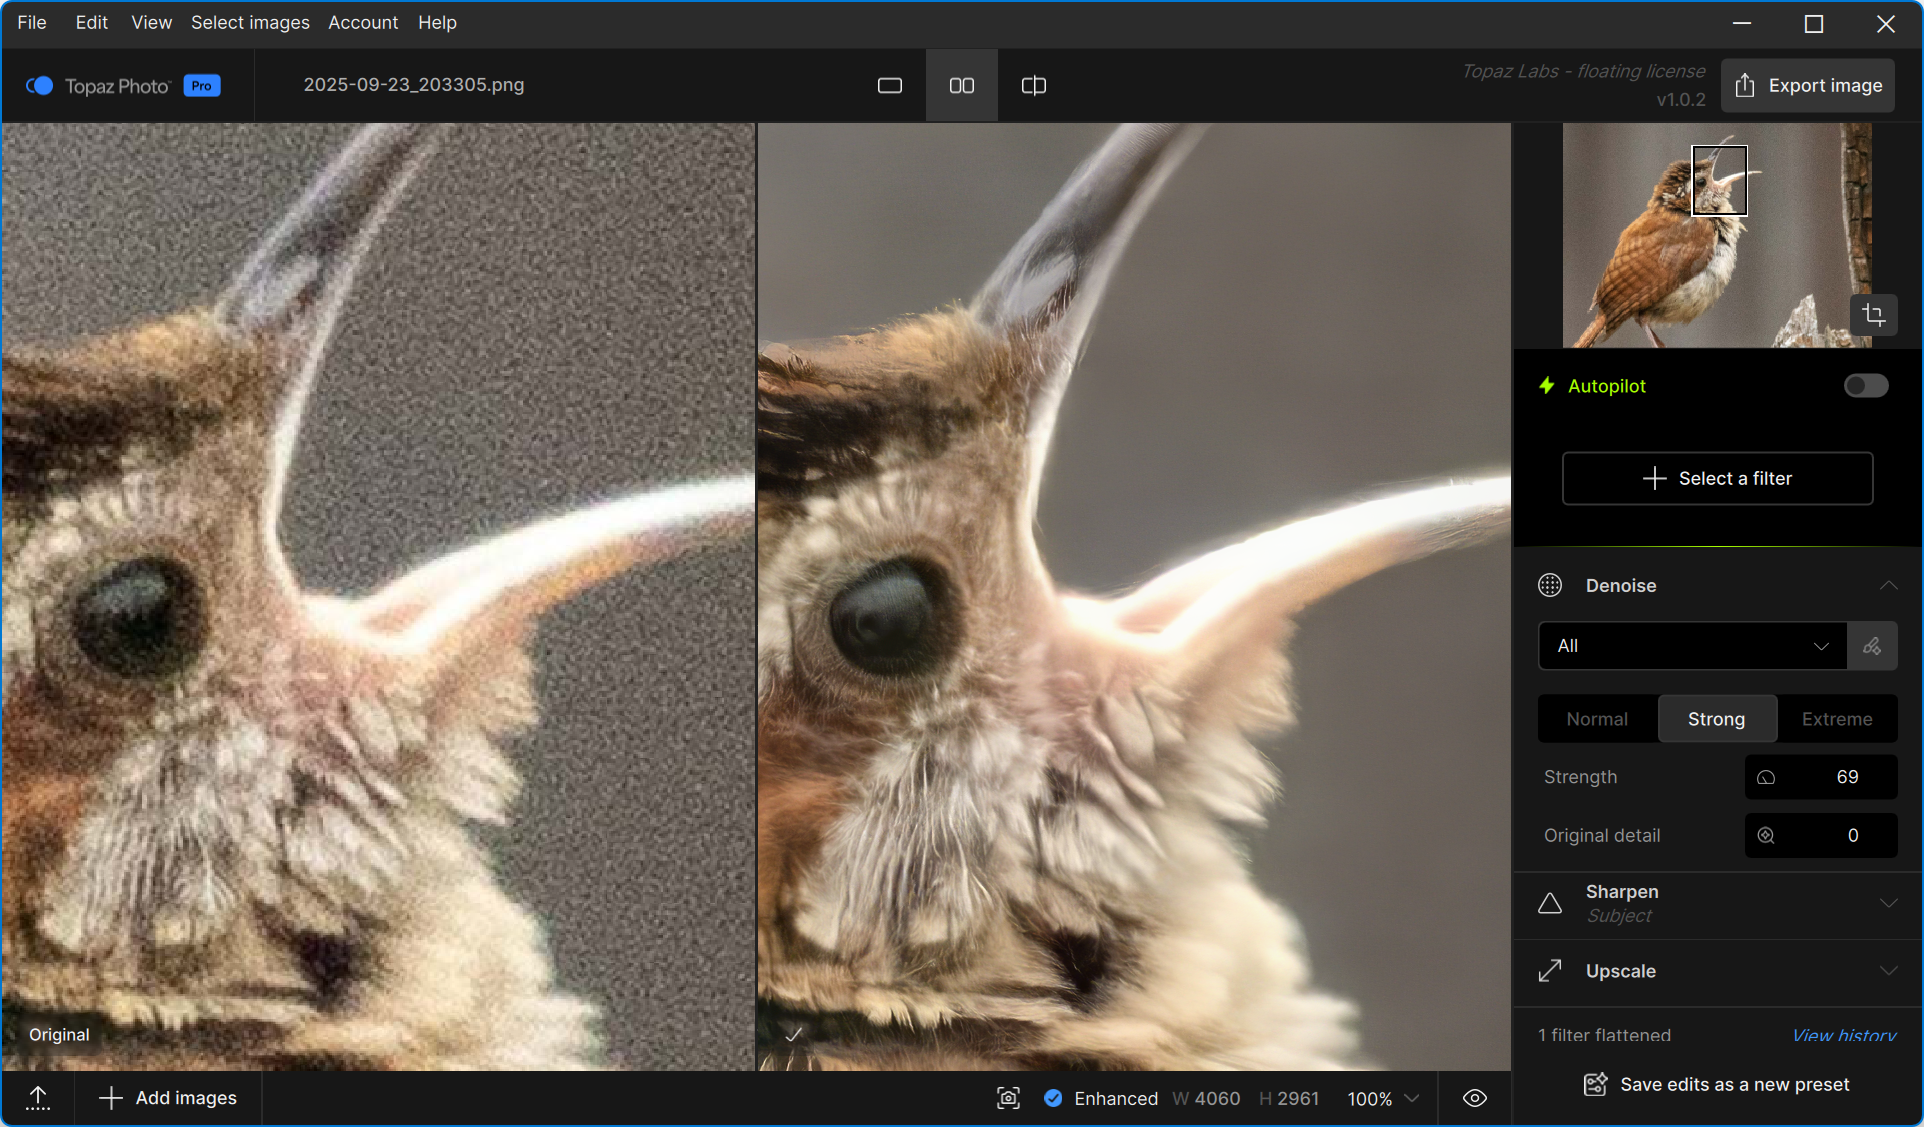Click the Denoise mask brush icon
The width and height of the screenshot is (1924, 1127).
(1872, 646)
